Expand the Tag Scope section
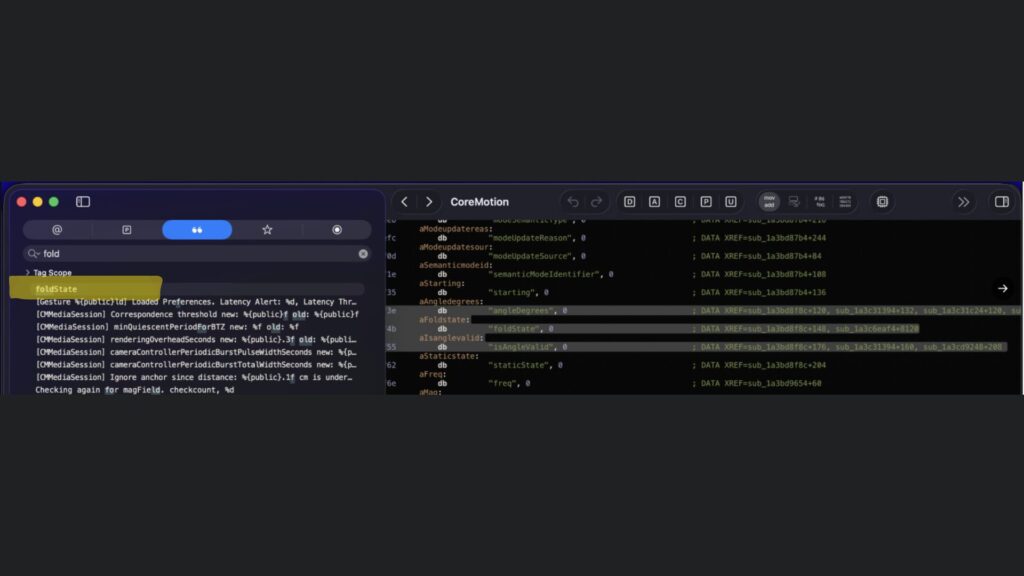Viewport: 1024px width, 576px height. click(x=27, y=272)
